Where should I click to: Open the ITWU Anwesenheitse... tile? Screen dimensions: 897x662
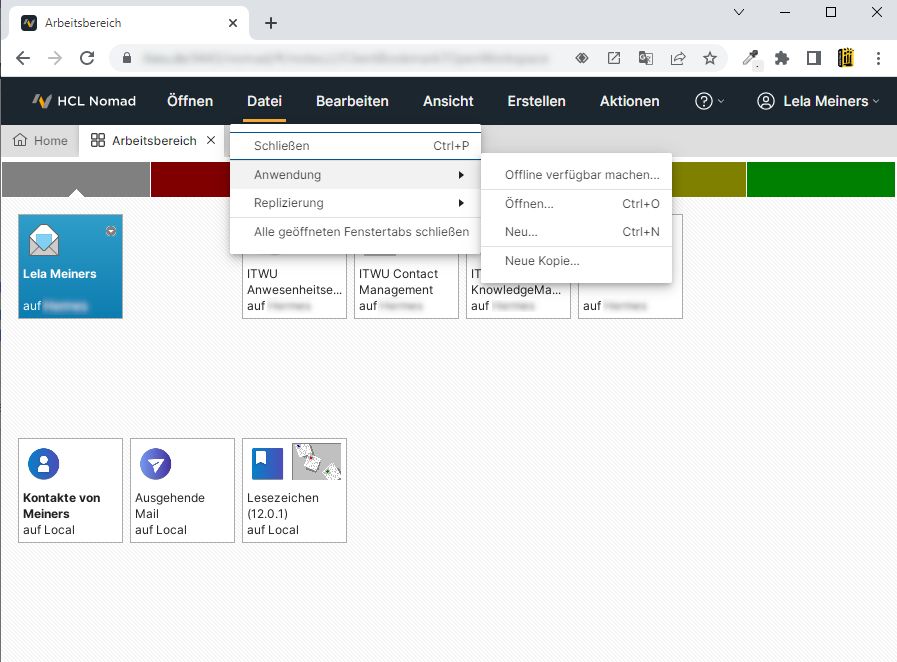[294, 288]
